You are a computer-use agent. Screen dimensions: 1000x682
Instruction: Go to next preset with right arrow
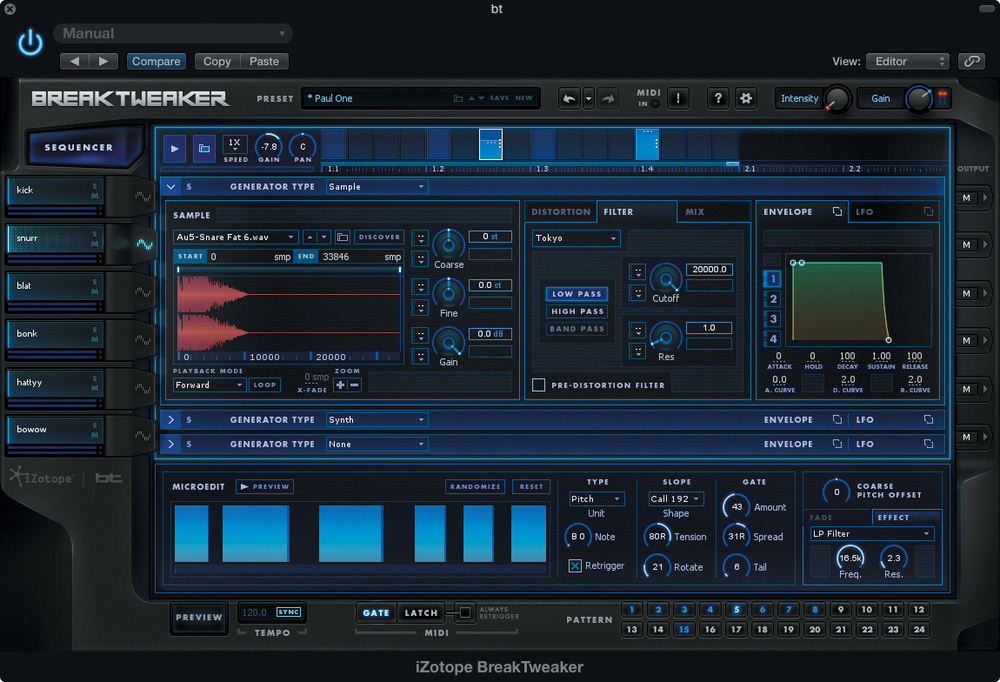coord(103,61)
